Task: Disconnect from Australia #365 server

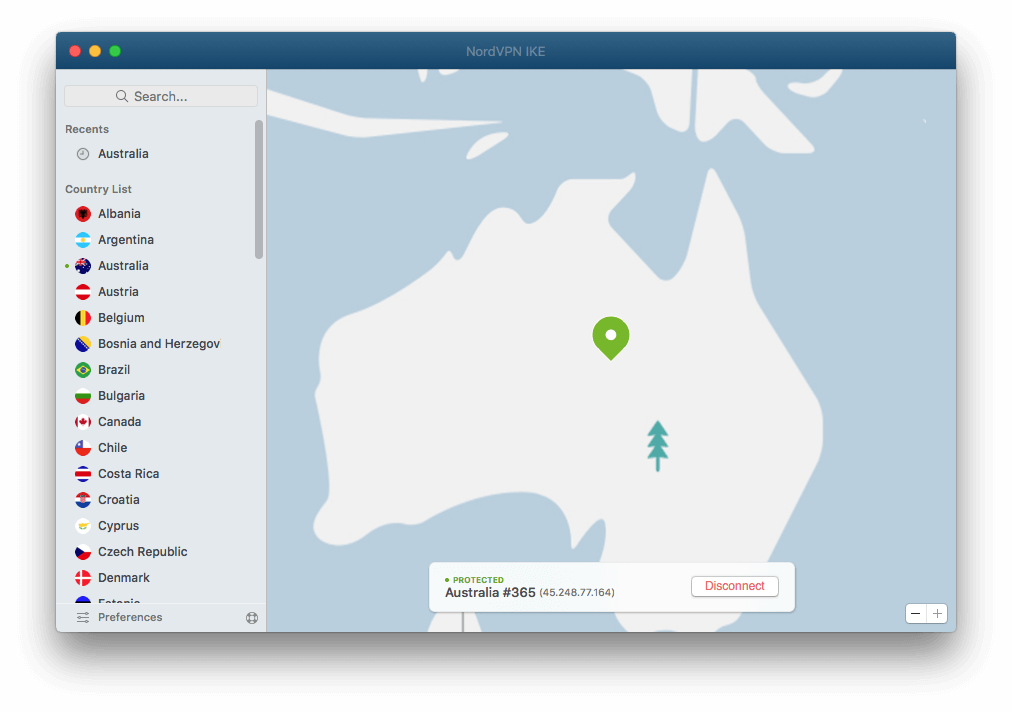Action: click(x=734, y=586)
